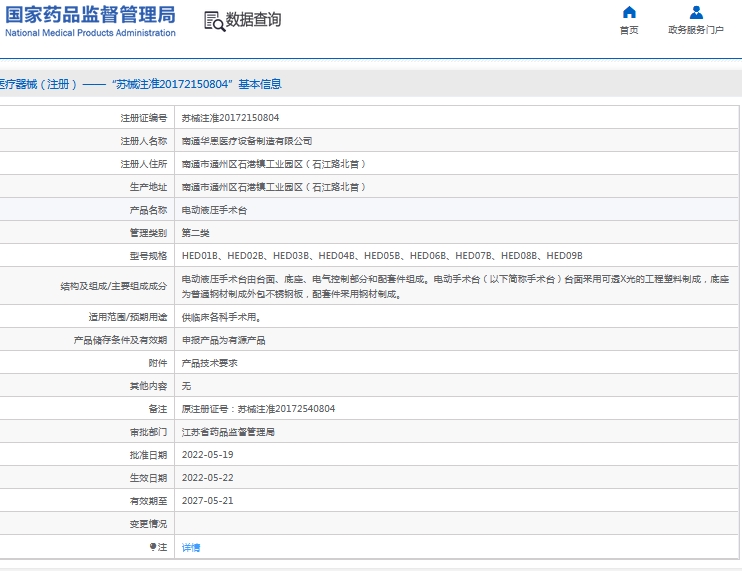This screenshot has height=571, width=742.
Task: Click the 附件 label
Action: (x=158, y=363)
